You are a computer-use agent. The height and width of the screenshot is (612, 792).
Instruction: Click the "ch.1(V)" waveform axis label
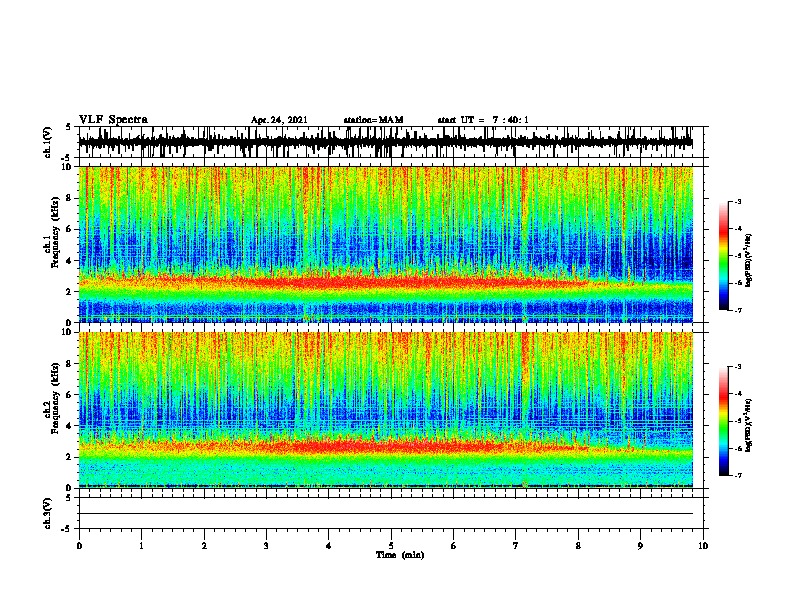point(48,142)
